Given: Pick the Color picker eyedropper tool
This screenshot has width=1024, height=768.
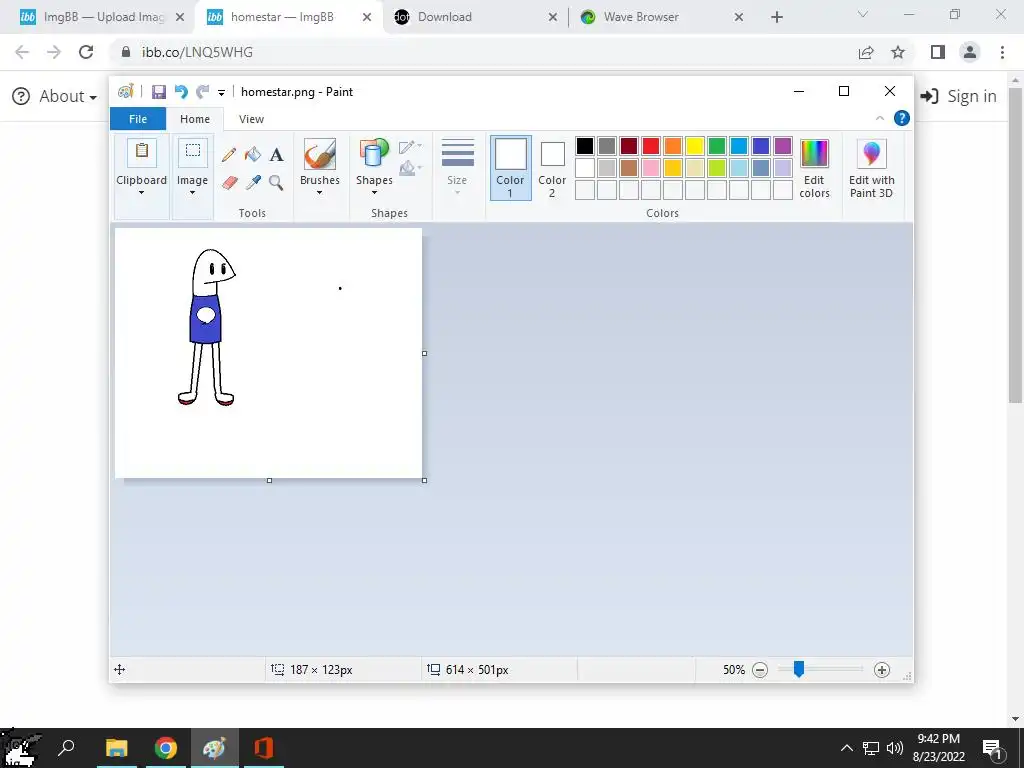Looking at the screenshot, I should coord(253,182).
